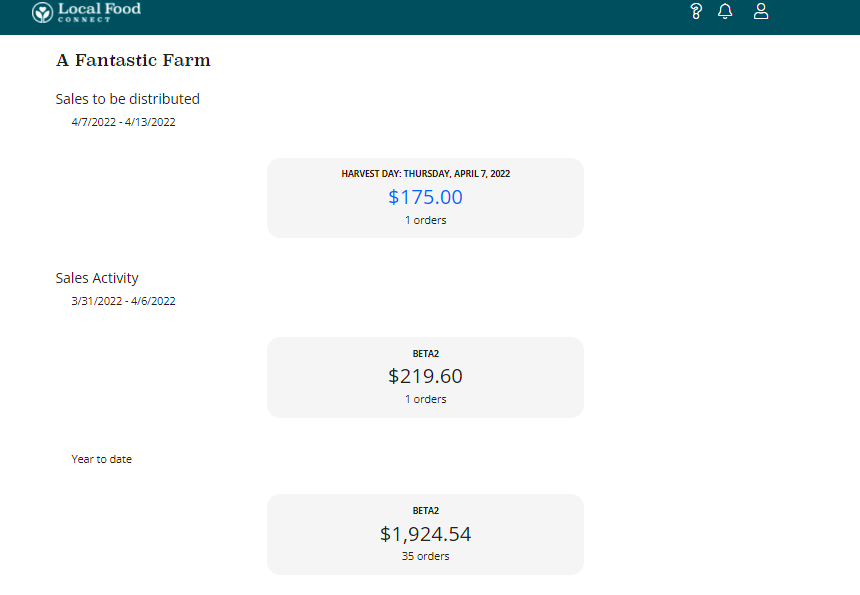860x595 pixels.
Task: Click "1 orders" under the $219.60 amount
Action: click(425, 399)
